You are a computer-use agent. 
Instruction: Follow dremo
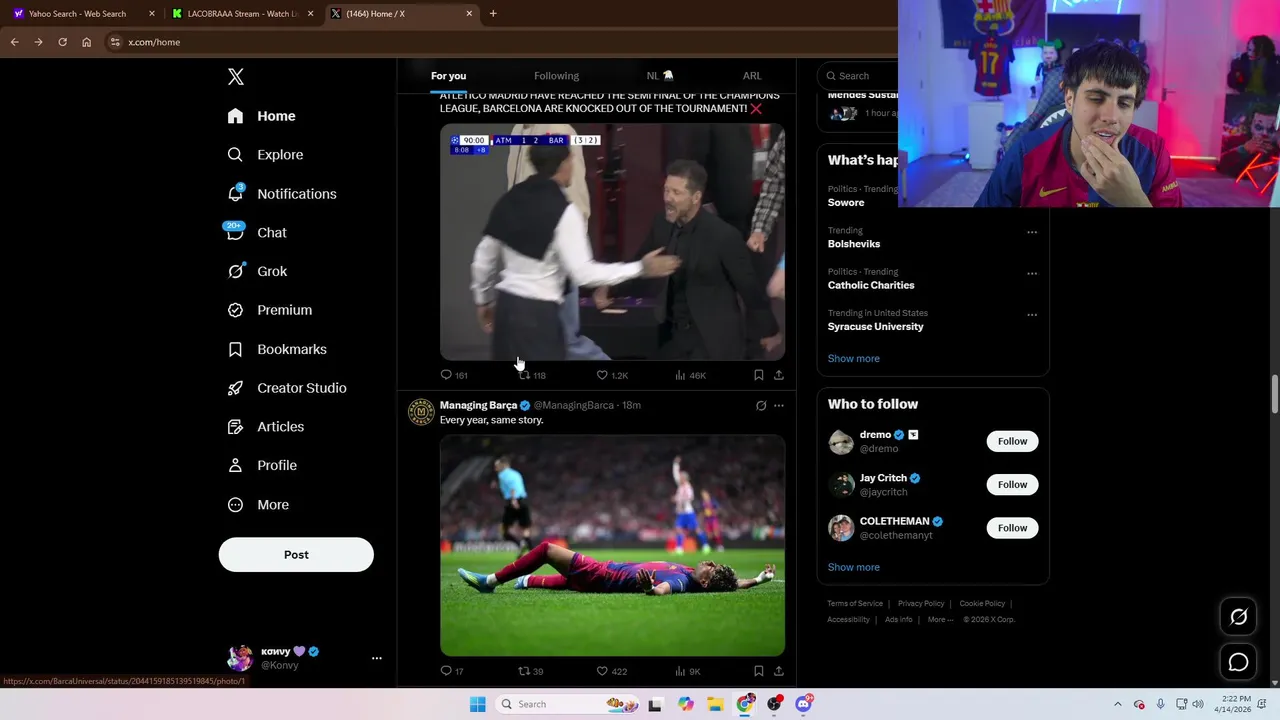click(1012, 441)
